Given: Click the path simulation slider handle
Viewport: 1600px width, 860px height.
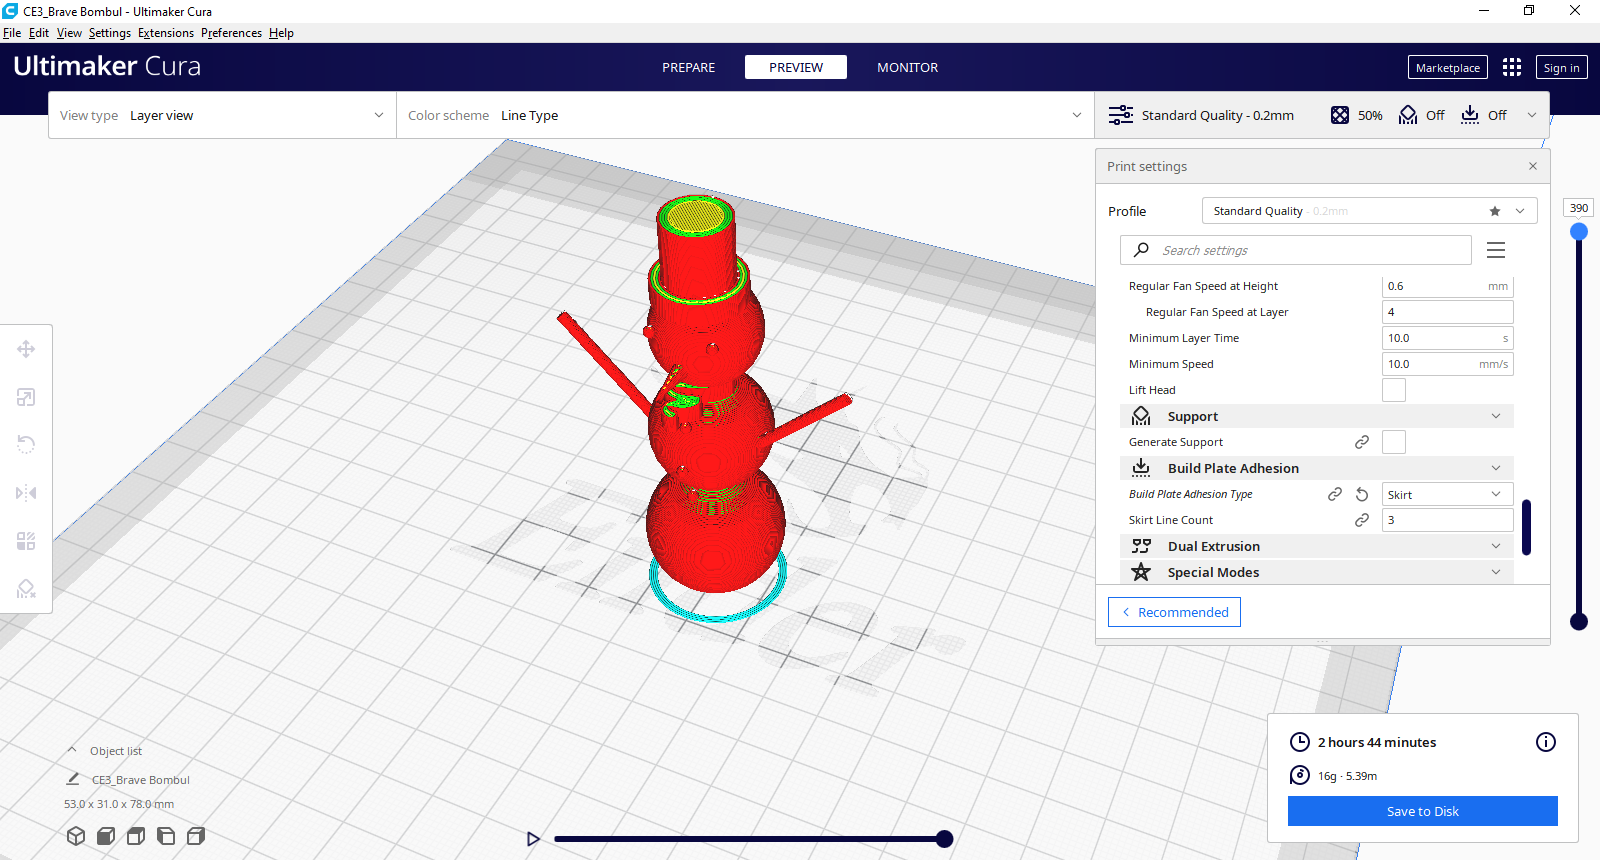Looking at the screenshot, I should (x=944, y=839).
